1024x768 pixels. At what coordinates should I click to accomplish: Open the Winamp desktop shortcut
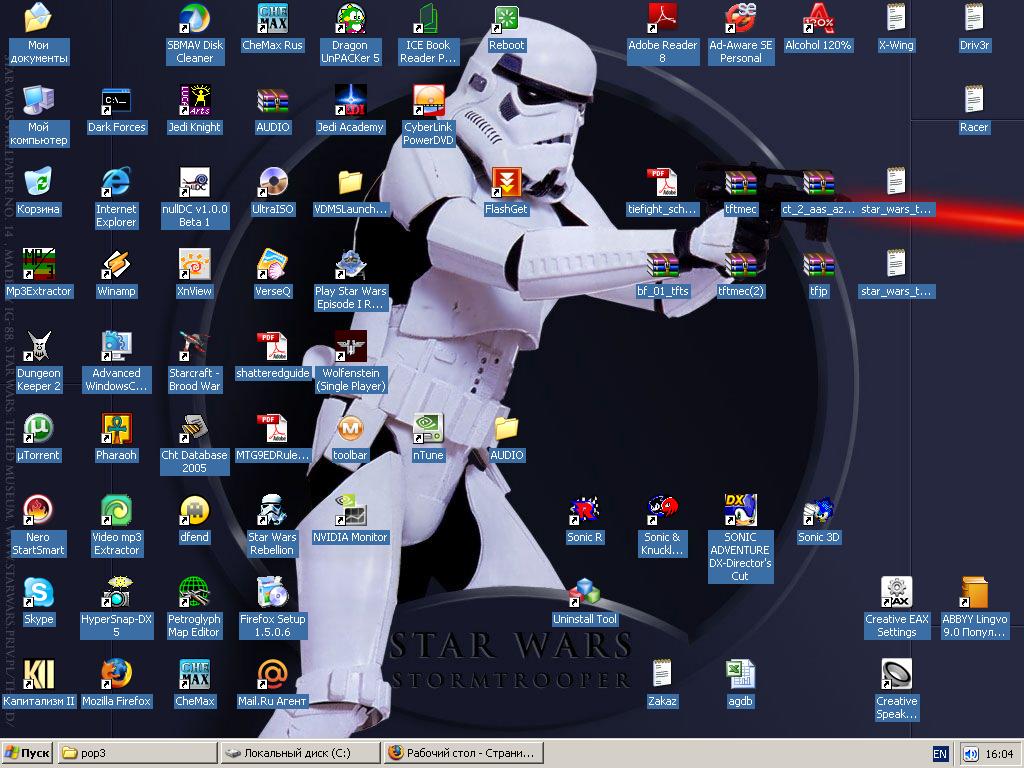click(x=116, y=265)
